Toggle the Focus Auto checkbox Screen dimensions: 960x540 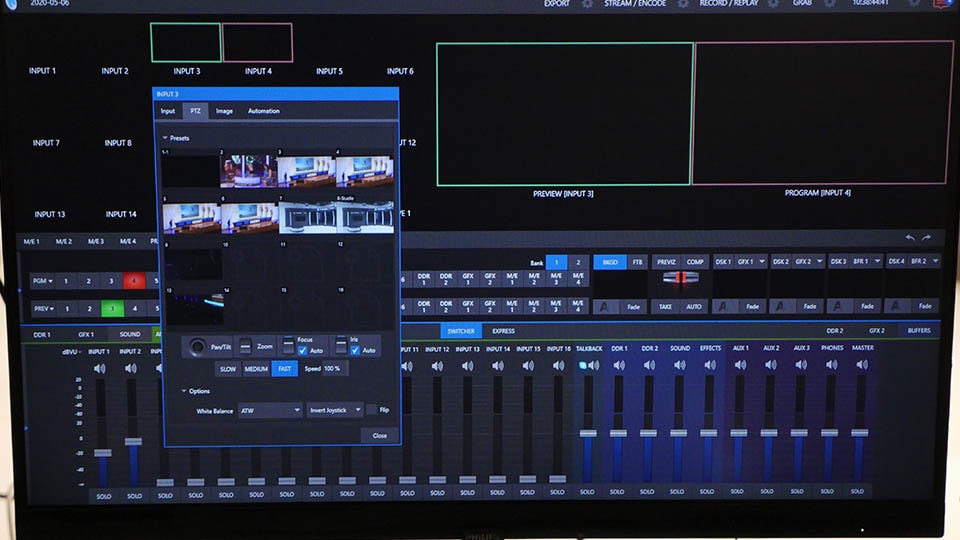[x=302, y=351]
